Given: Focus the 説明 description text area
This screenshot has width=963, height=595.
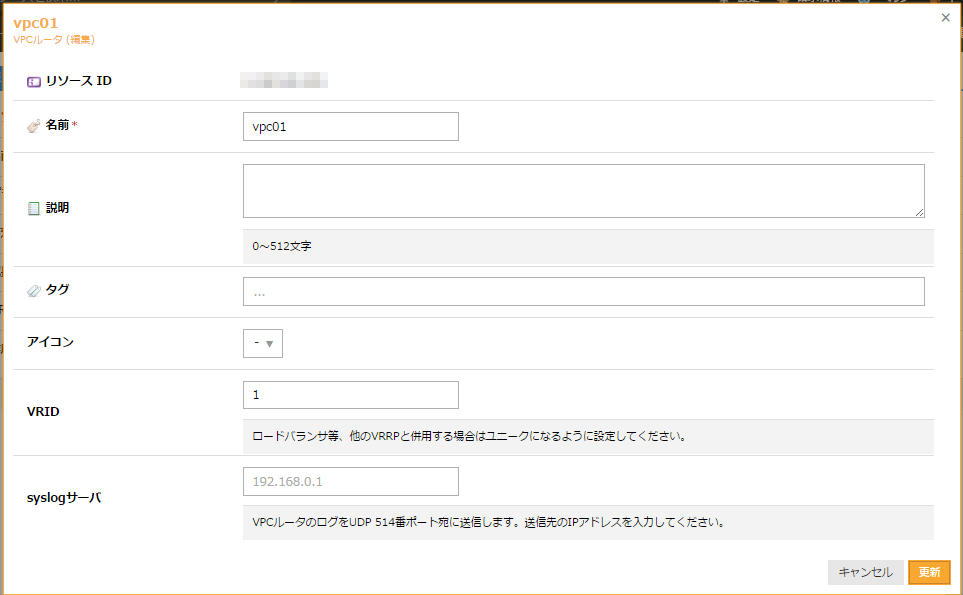Looking at the screenshot, I should point(583,191).
